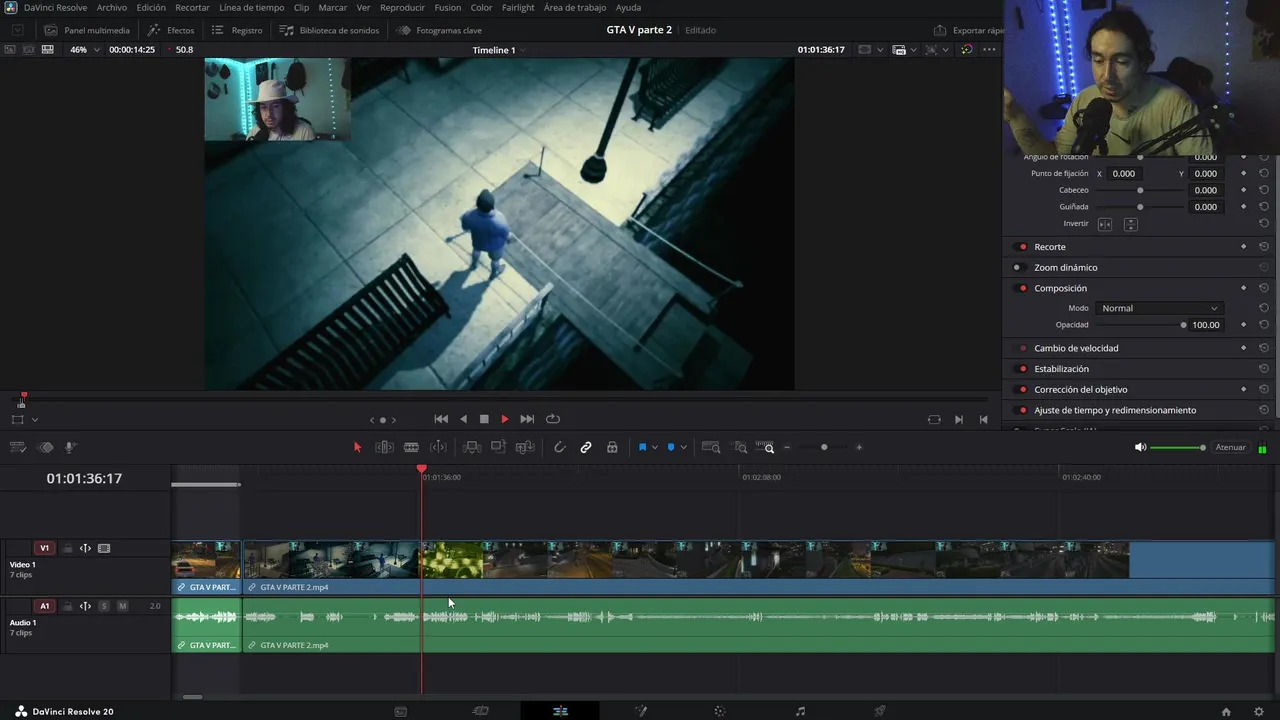1280x720 pixels.
Task: Open the Archivo menu
Action: point(111,8)
